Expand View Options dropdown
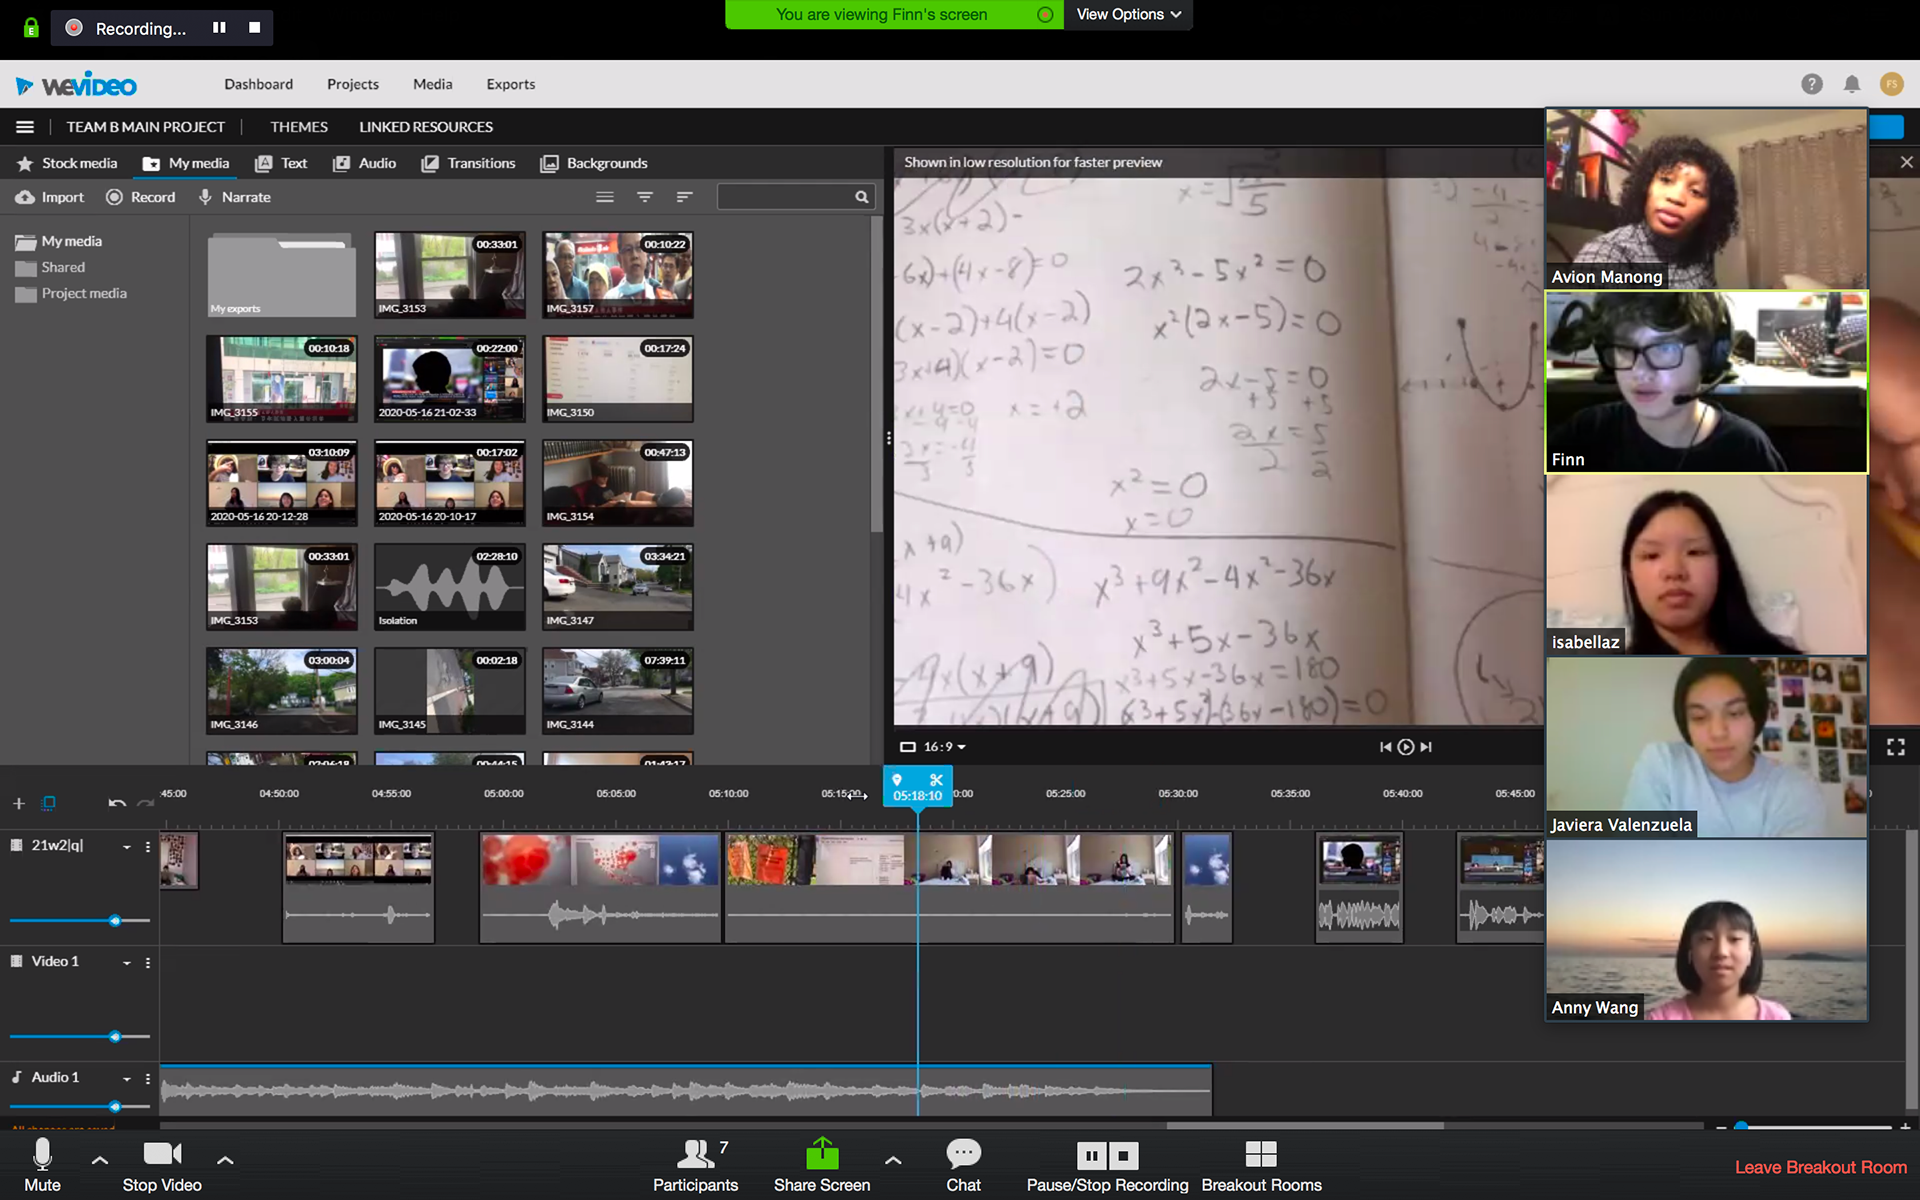The image size is (1920, 1200). pos(1128,14)
